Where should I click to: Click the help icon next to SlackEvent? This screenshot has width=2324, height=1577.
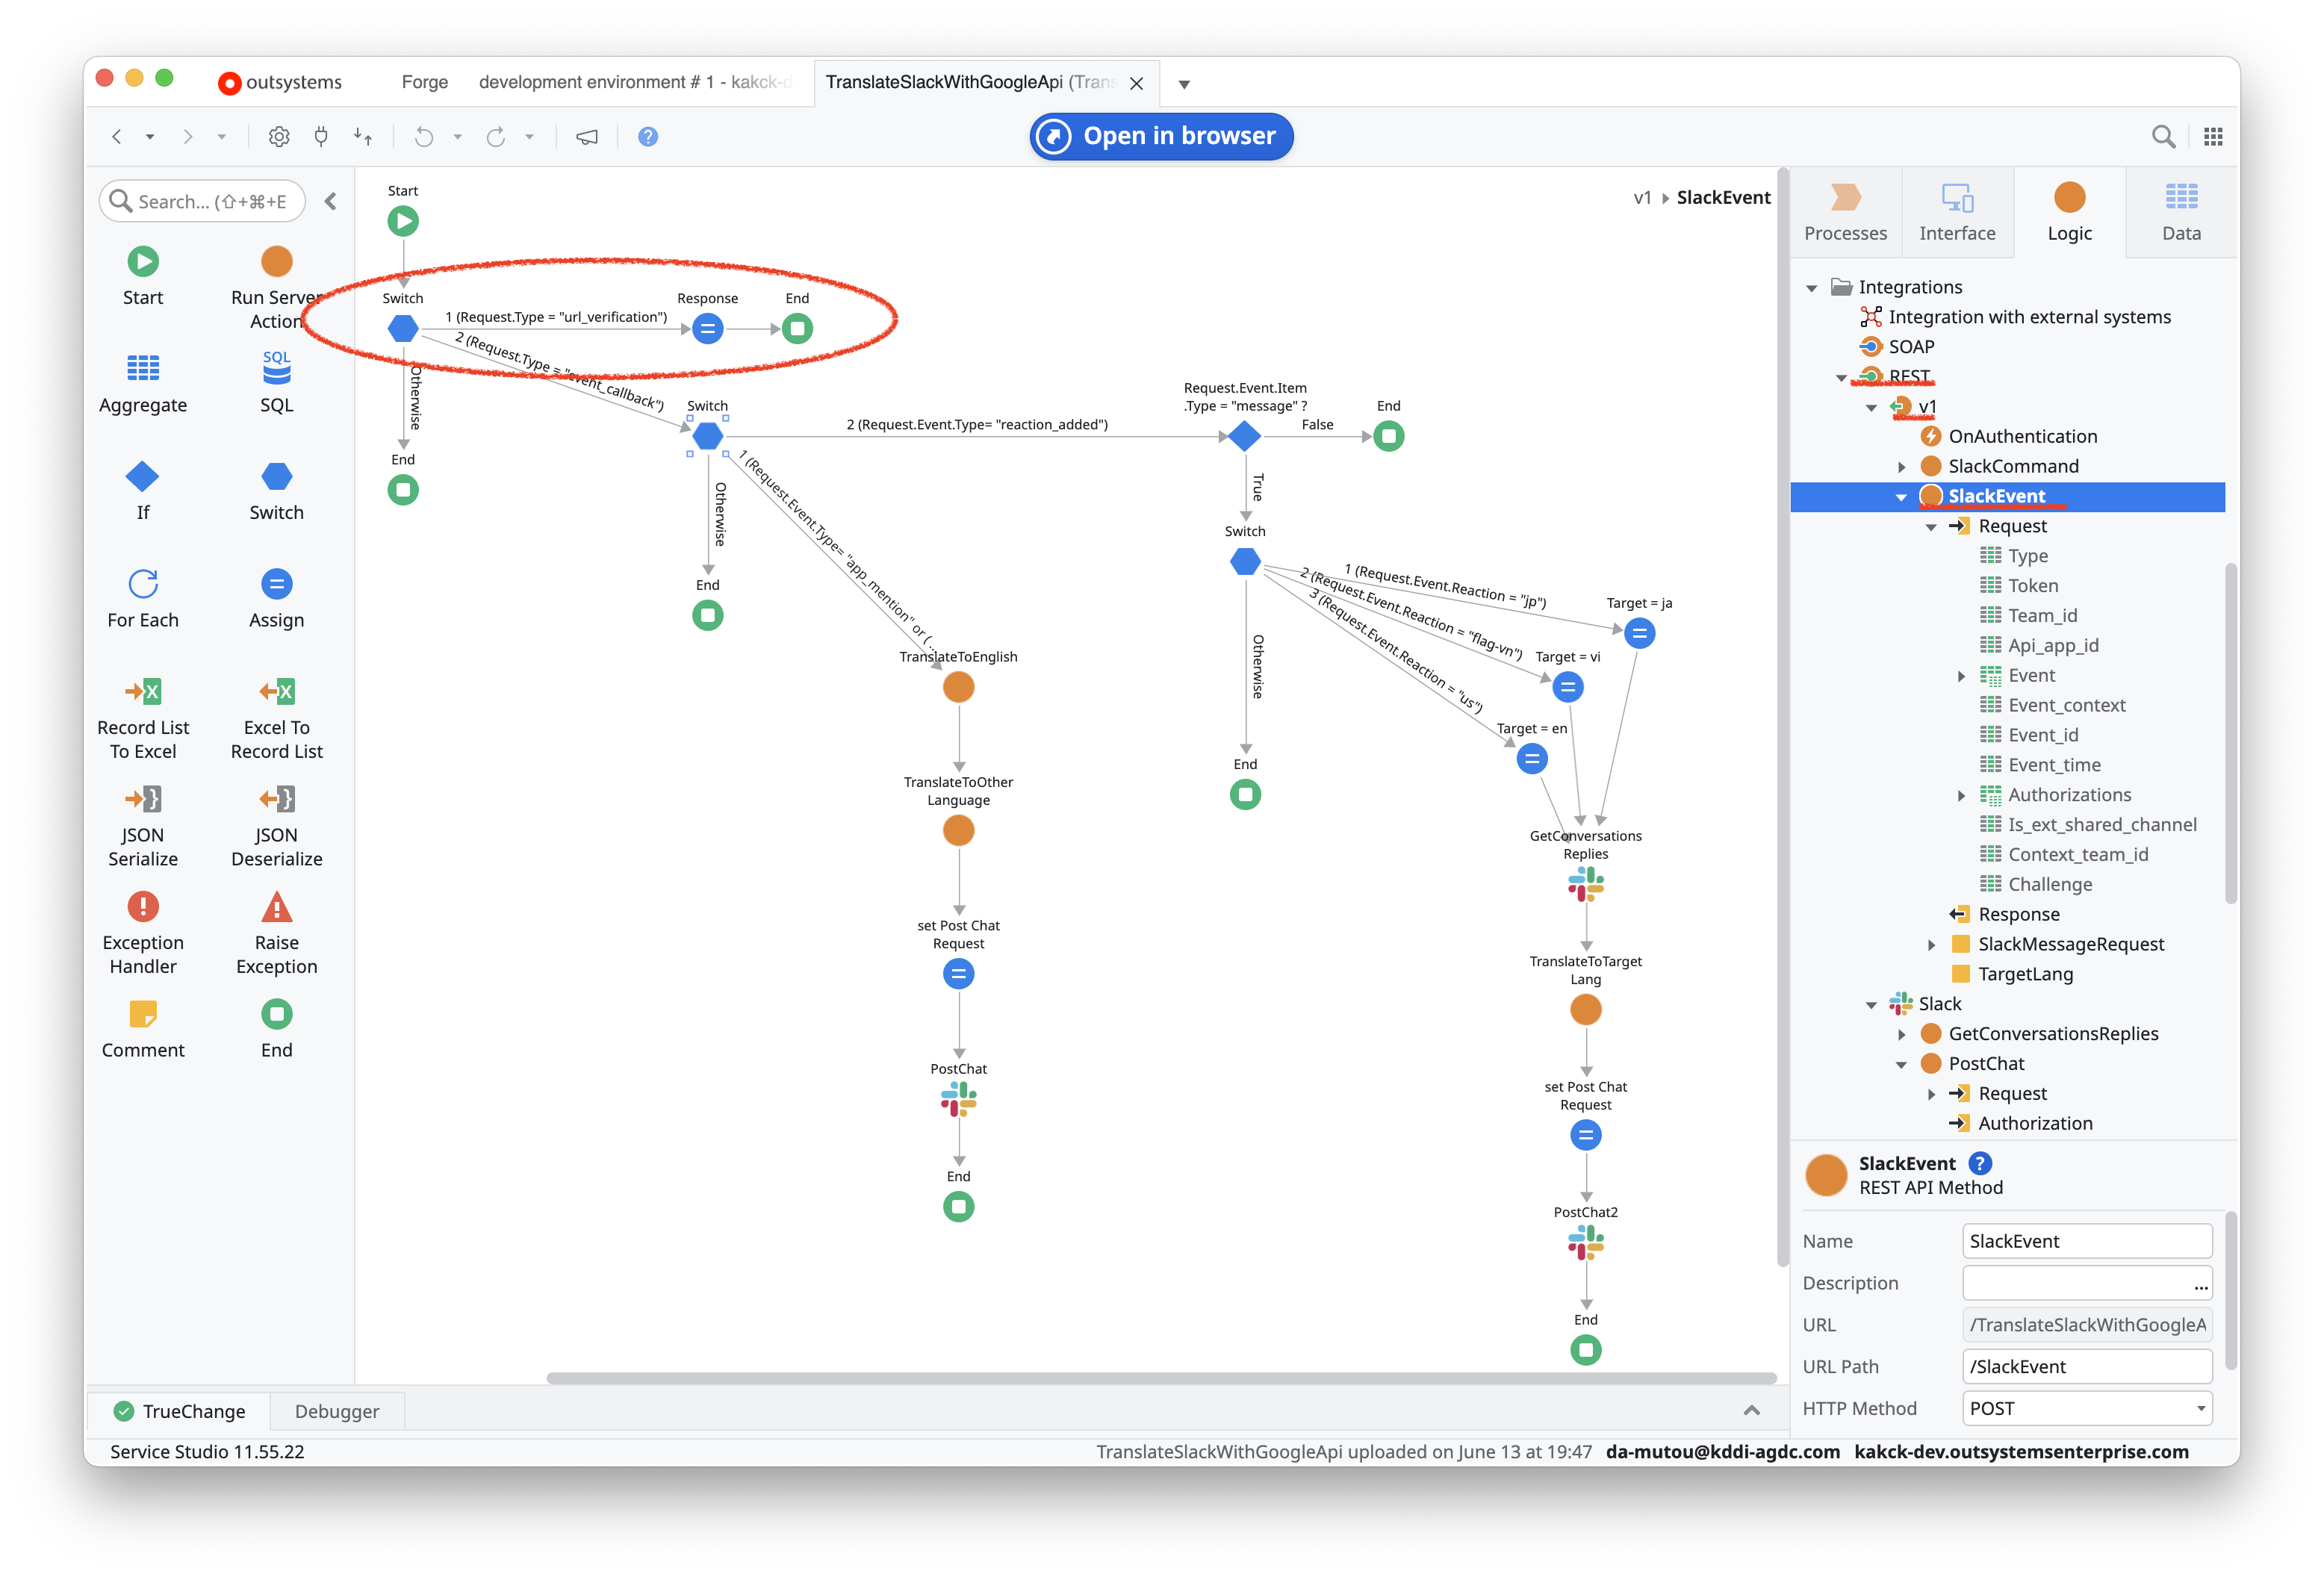tap(1980, 1163)
